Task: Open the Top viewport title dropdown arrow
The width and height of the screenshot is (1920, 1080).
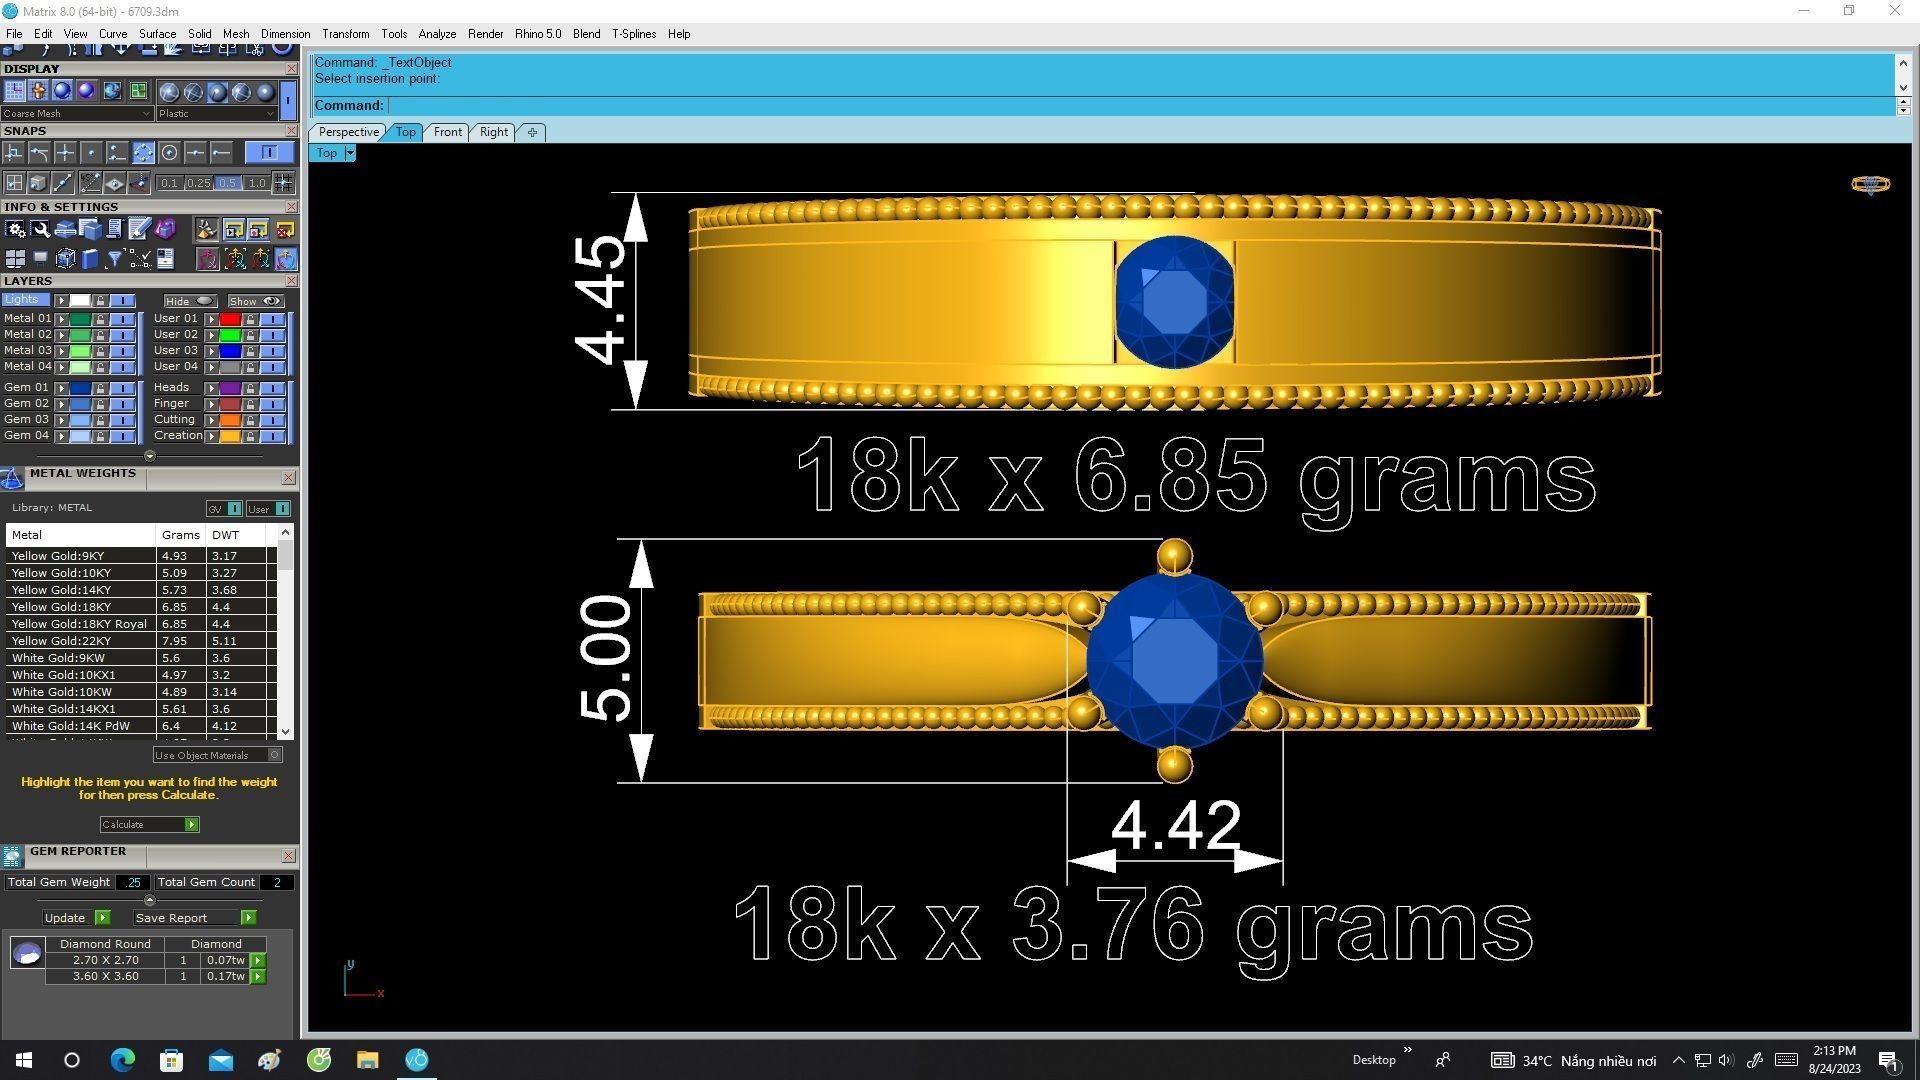Action: coord(350,153)
